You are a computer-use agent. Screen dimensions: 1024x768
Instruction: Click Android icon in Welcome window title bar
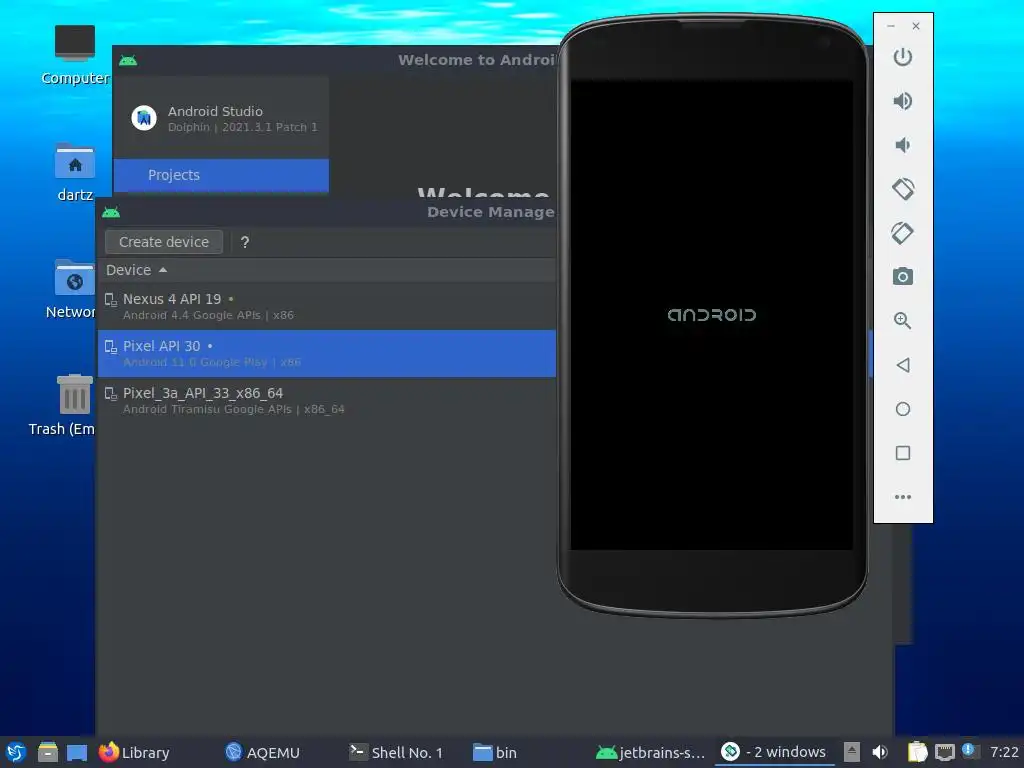128,61
